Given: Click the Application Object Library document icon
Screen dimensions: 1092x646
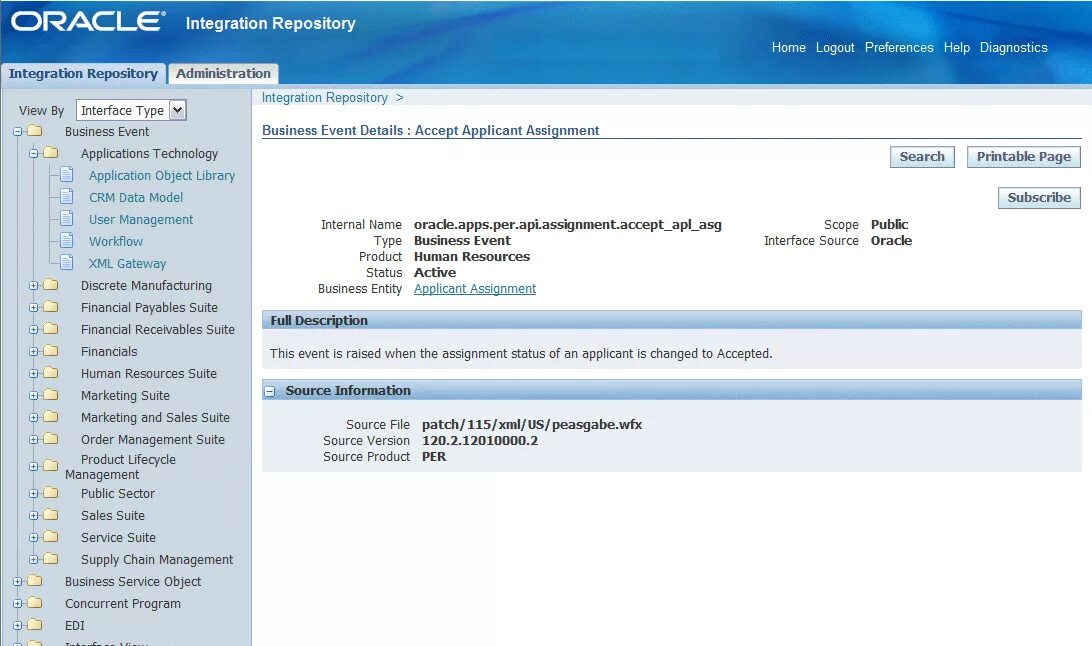Looking at the screenshot, I should coord(67,174).
